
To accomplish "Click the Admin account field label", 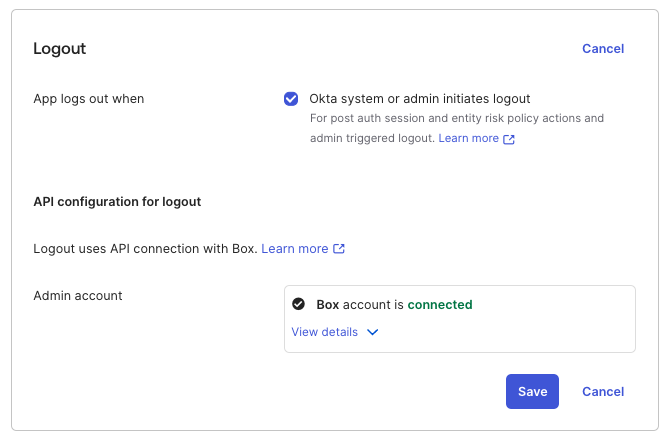I will (x=78, y=295).
